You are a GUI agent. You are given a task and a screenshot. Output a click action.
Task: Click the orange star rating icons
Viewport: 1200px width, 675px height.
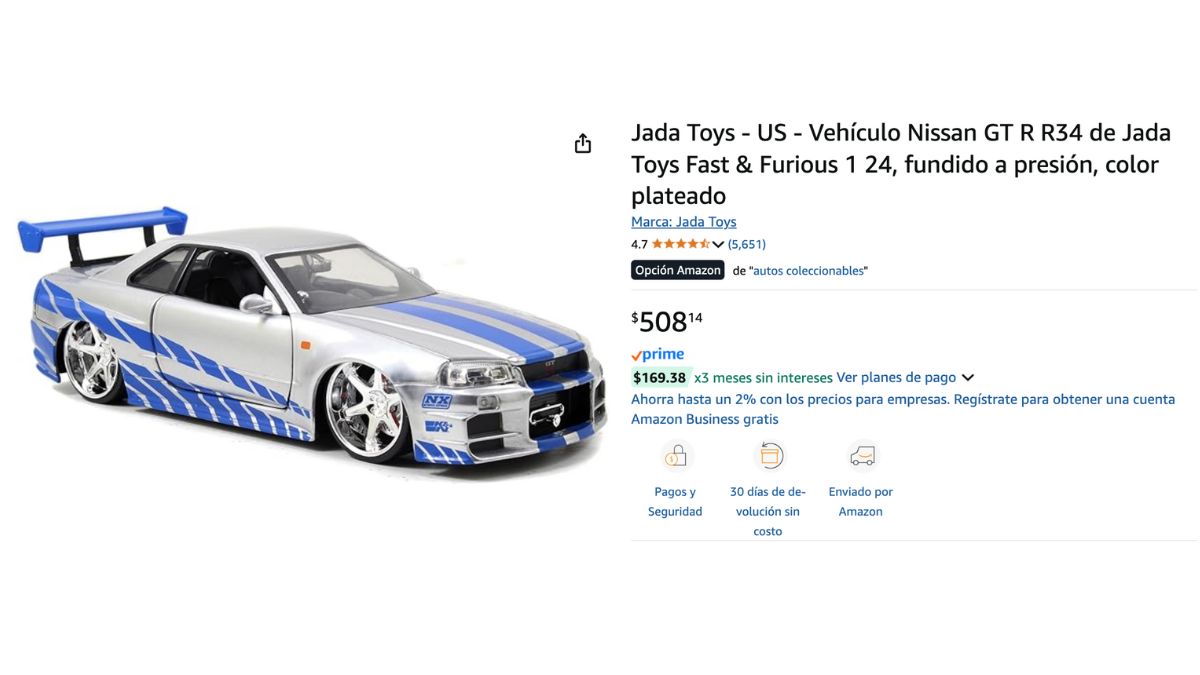point(681,244)
